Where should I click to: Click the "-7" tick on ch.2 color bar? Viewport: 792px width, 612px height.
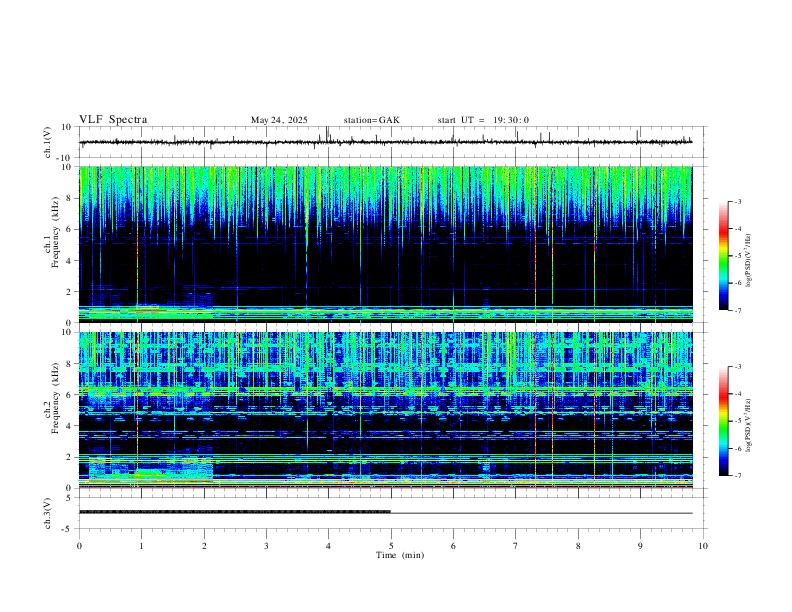[x=738, y=476]
